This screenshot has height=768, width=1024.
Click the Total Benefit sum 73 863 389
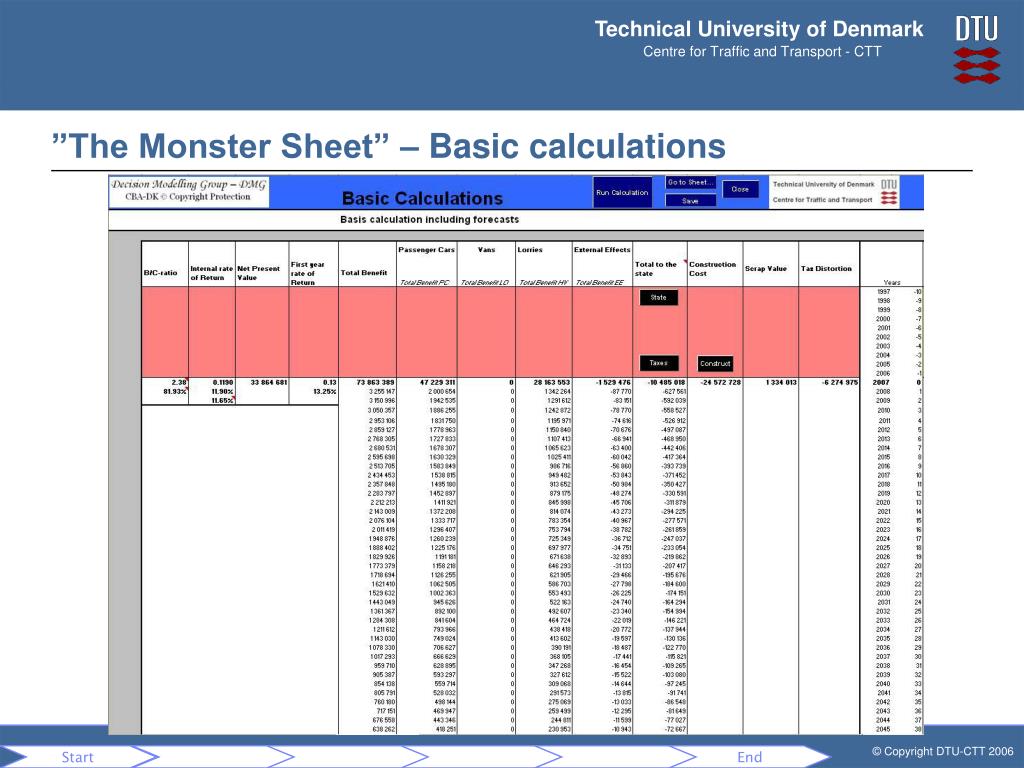coord(376,383)
